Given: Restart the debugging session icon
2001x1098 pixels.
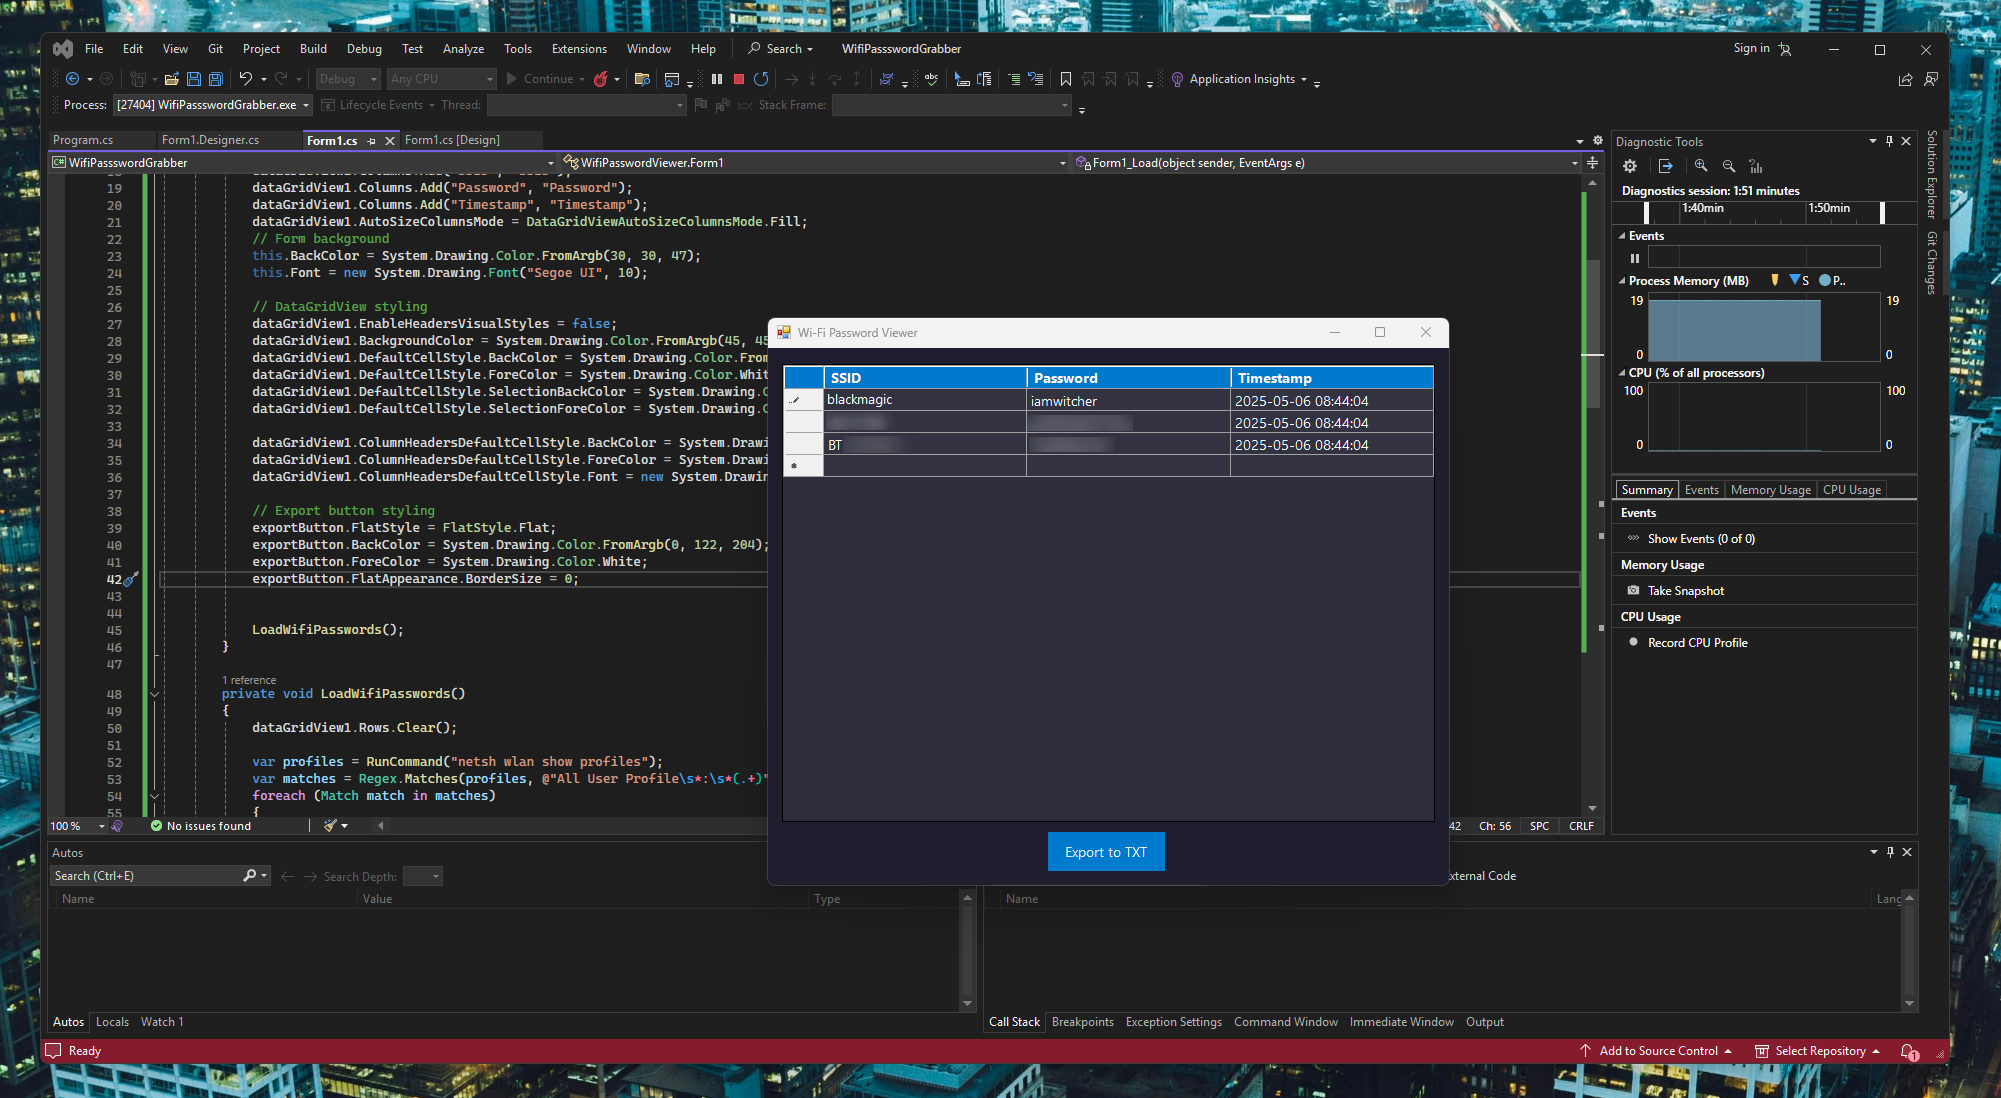Looking at the screenshot, I should click(x=761, y=79).
